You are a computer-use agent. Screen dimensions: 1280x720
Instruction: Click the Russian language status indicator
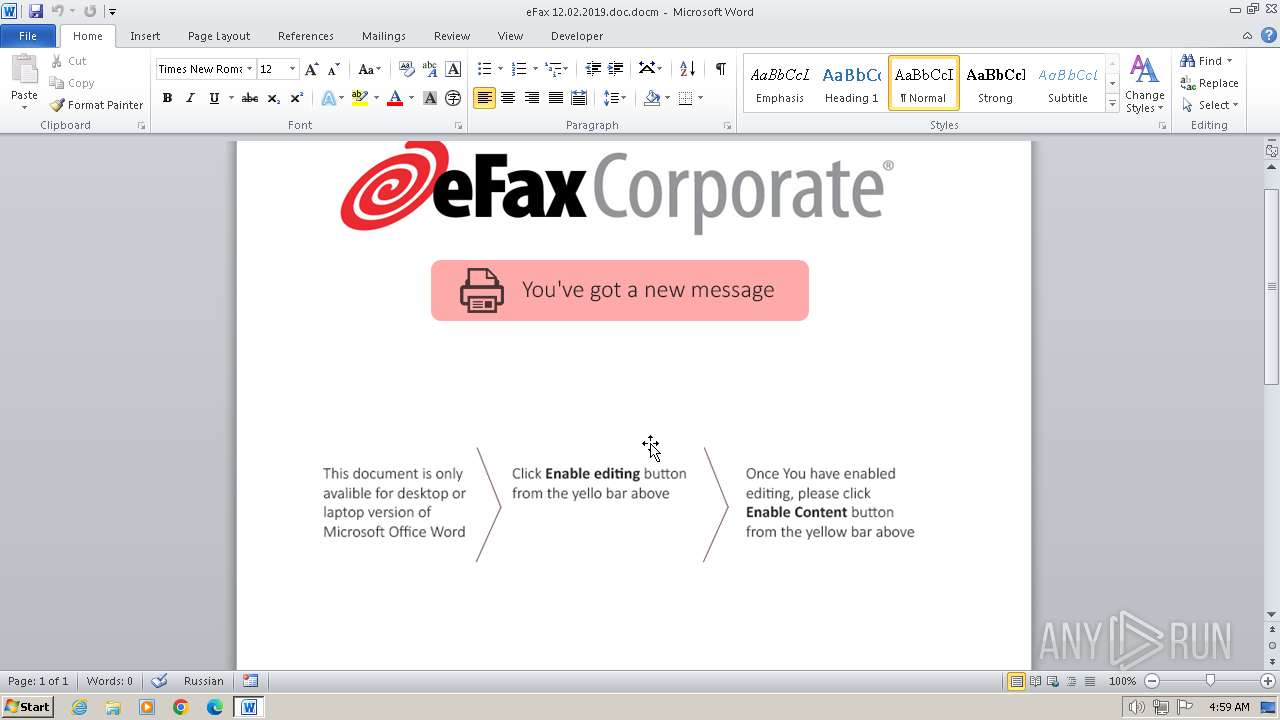click(204, 681)
